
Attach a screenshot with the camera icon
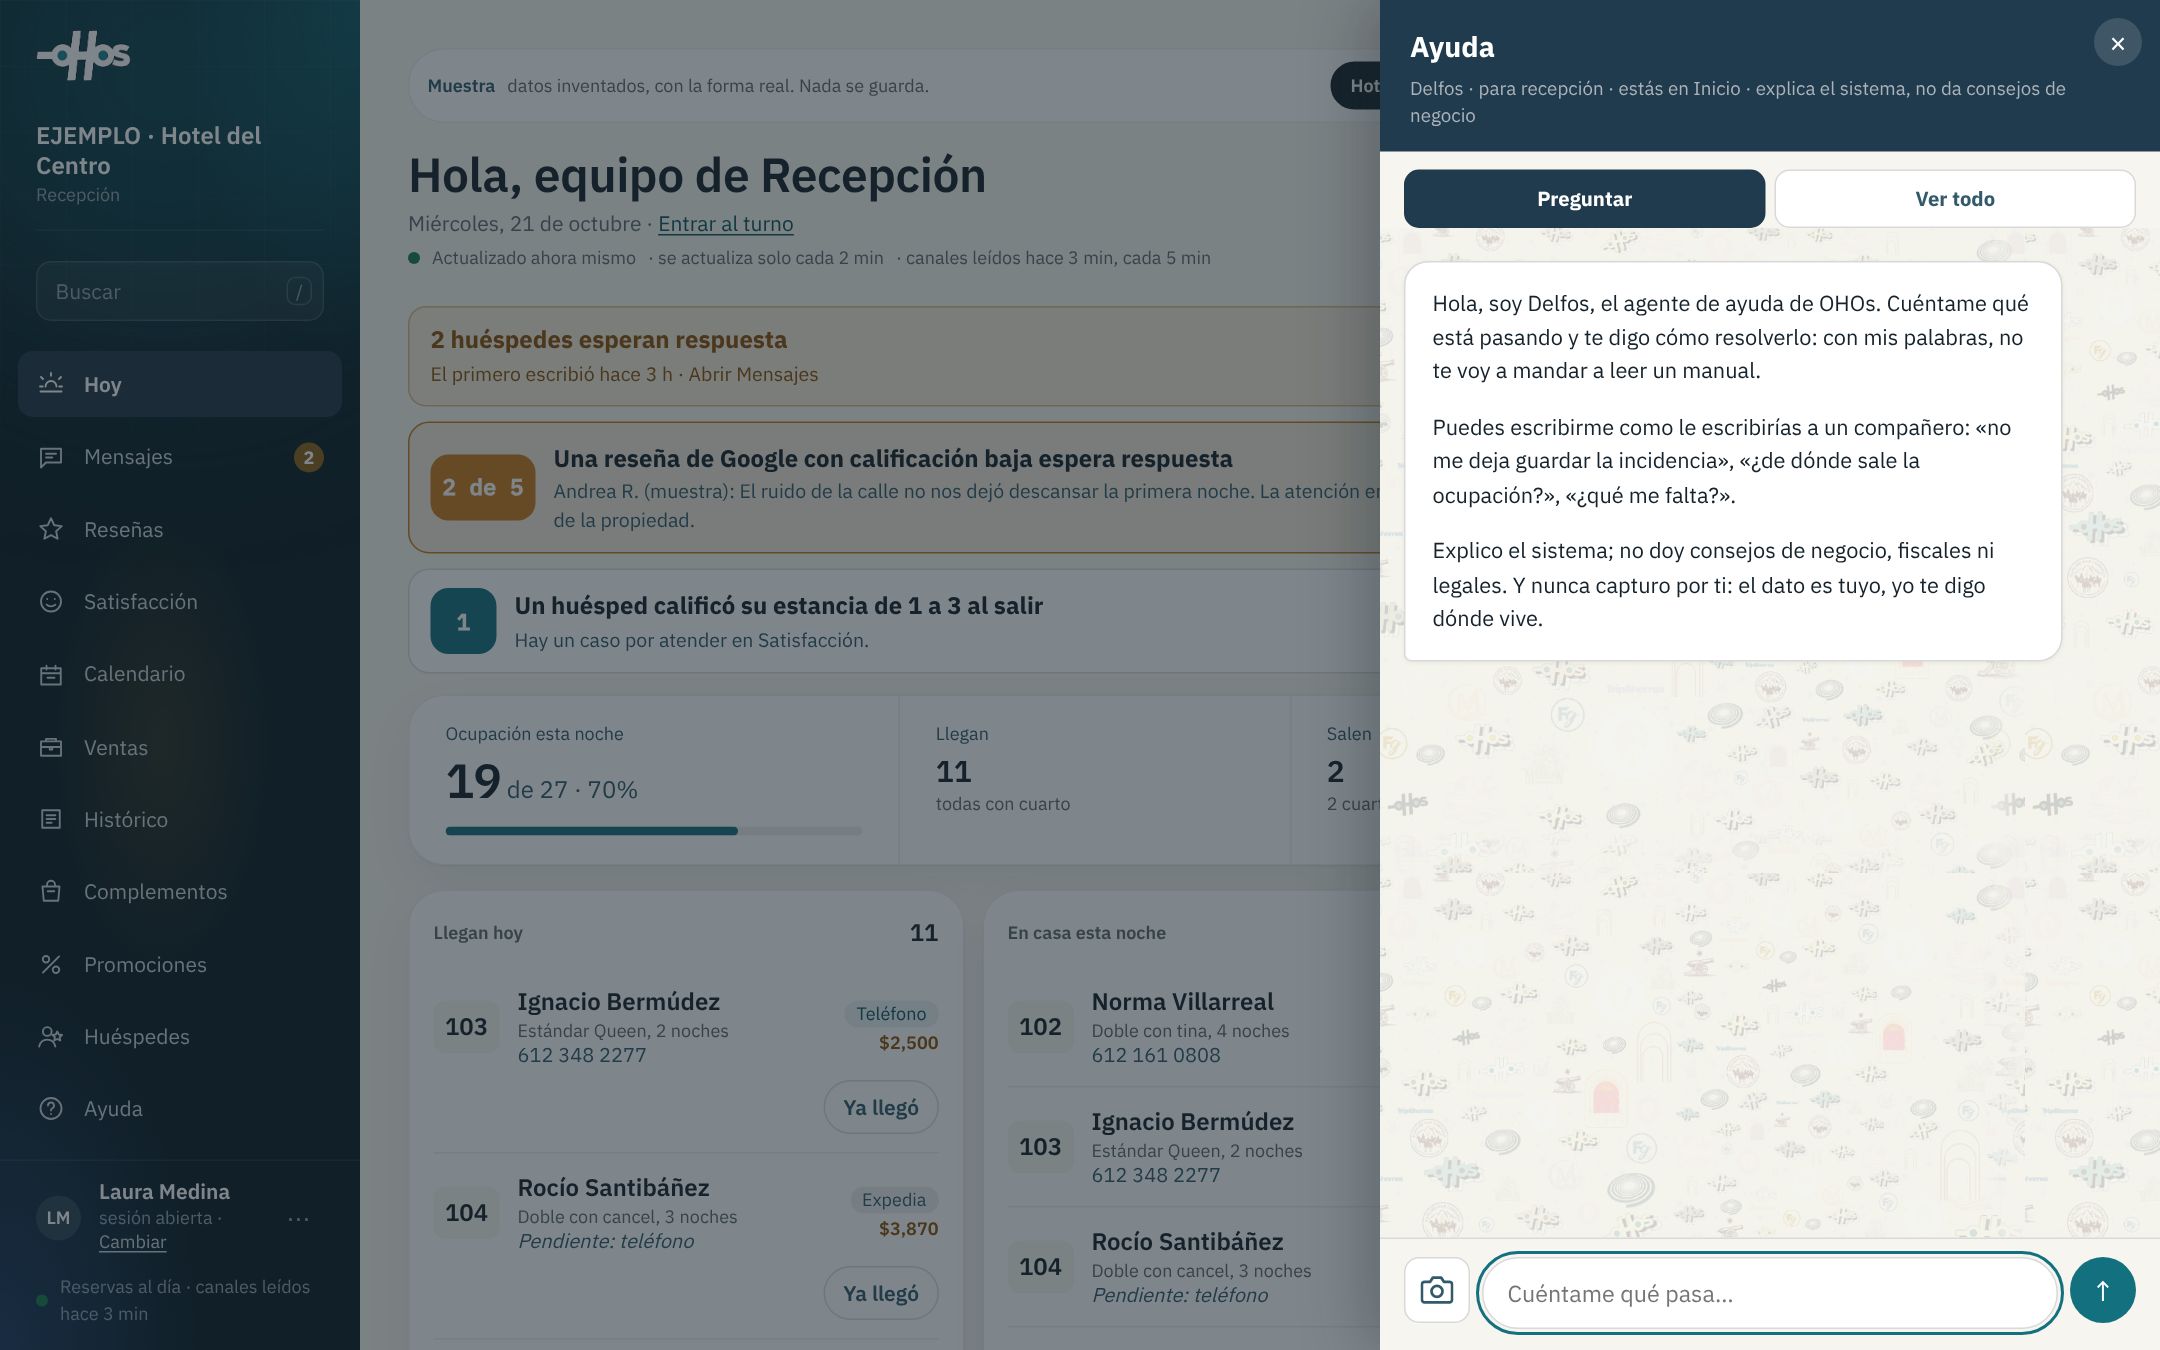click(x=1437, y=1290)
